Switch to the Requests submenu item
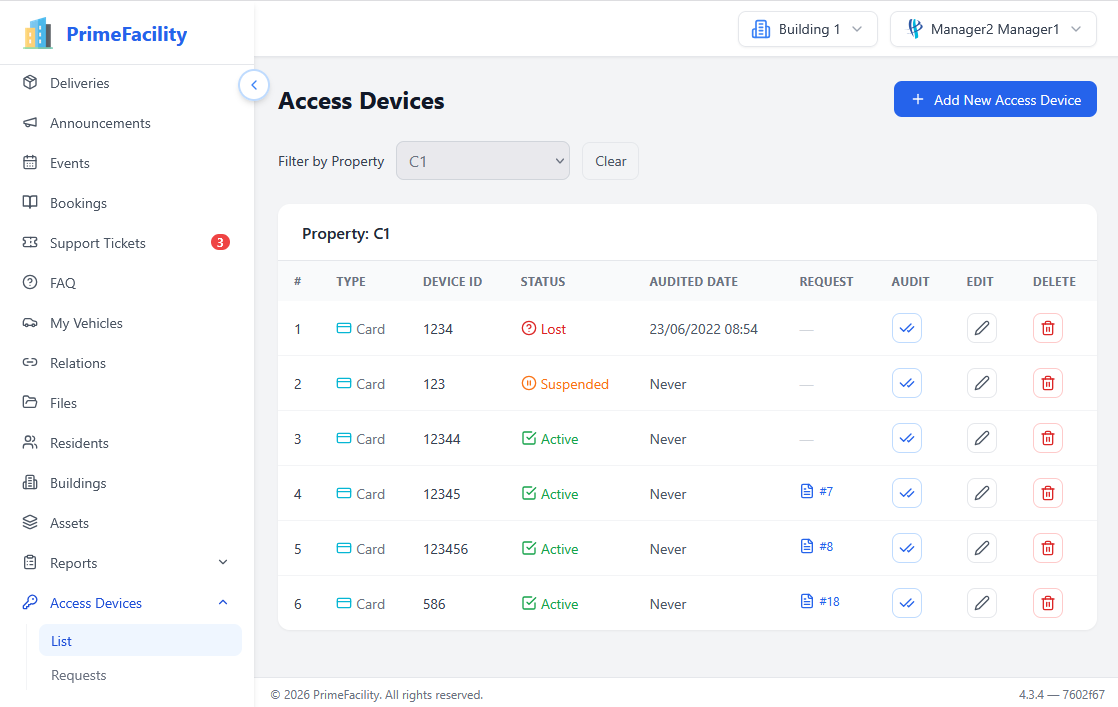The width and height of the screenshot is (1118, 707). tap(78, 675)
